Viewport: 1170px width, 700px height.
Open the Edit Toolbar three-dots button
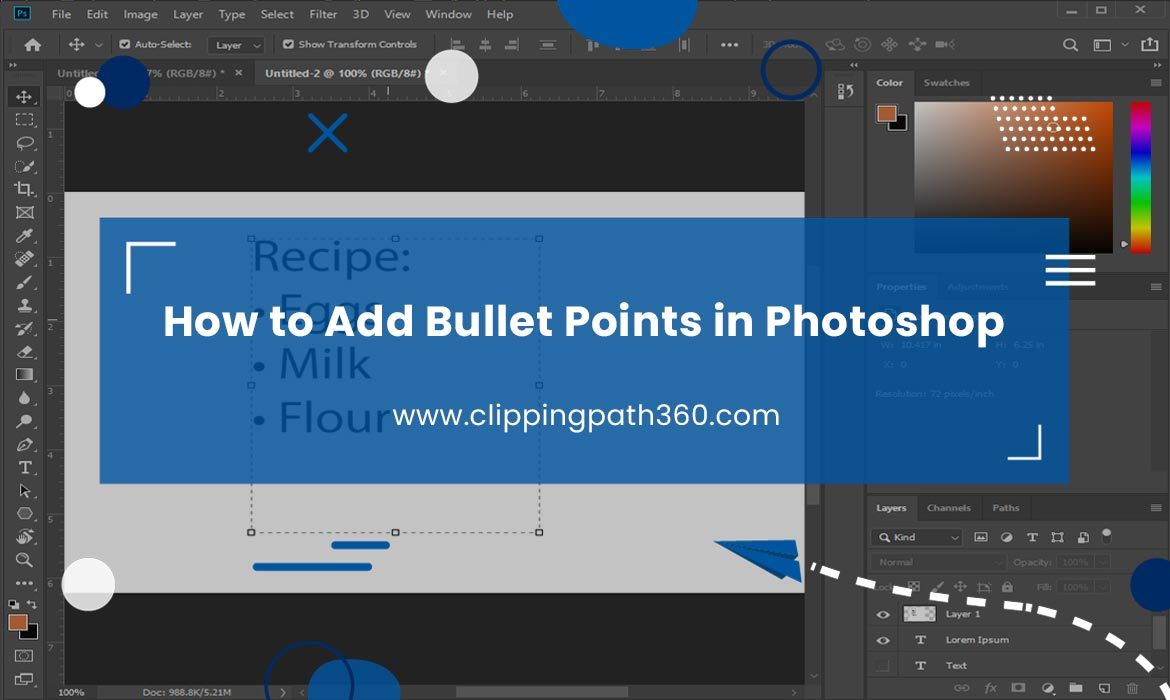pyautogui.click(x=24, y=583)
